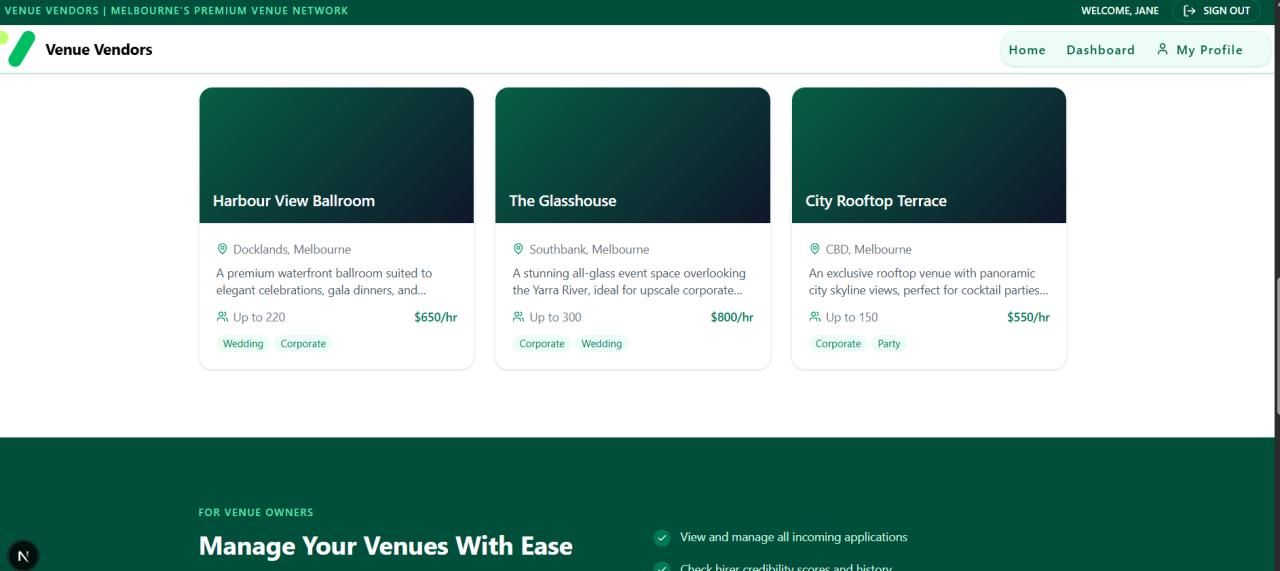Click the Party tag on City Rooftop Terrace
The width and height of the screenshot is (1280, 571).
889,344
